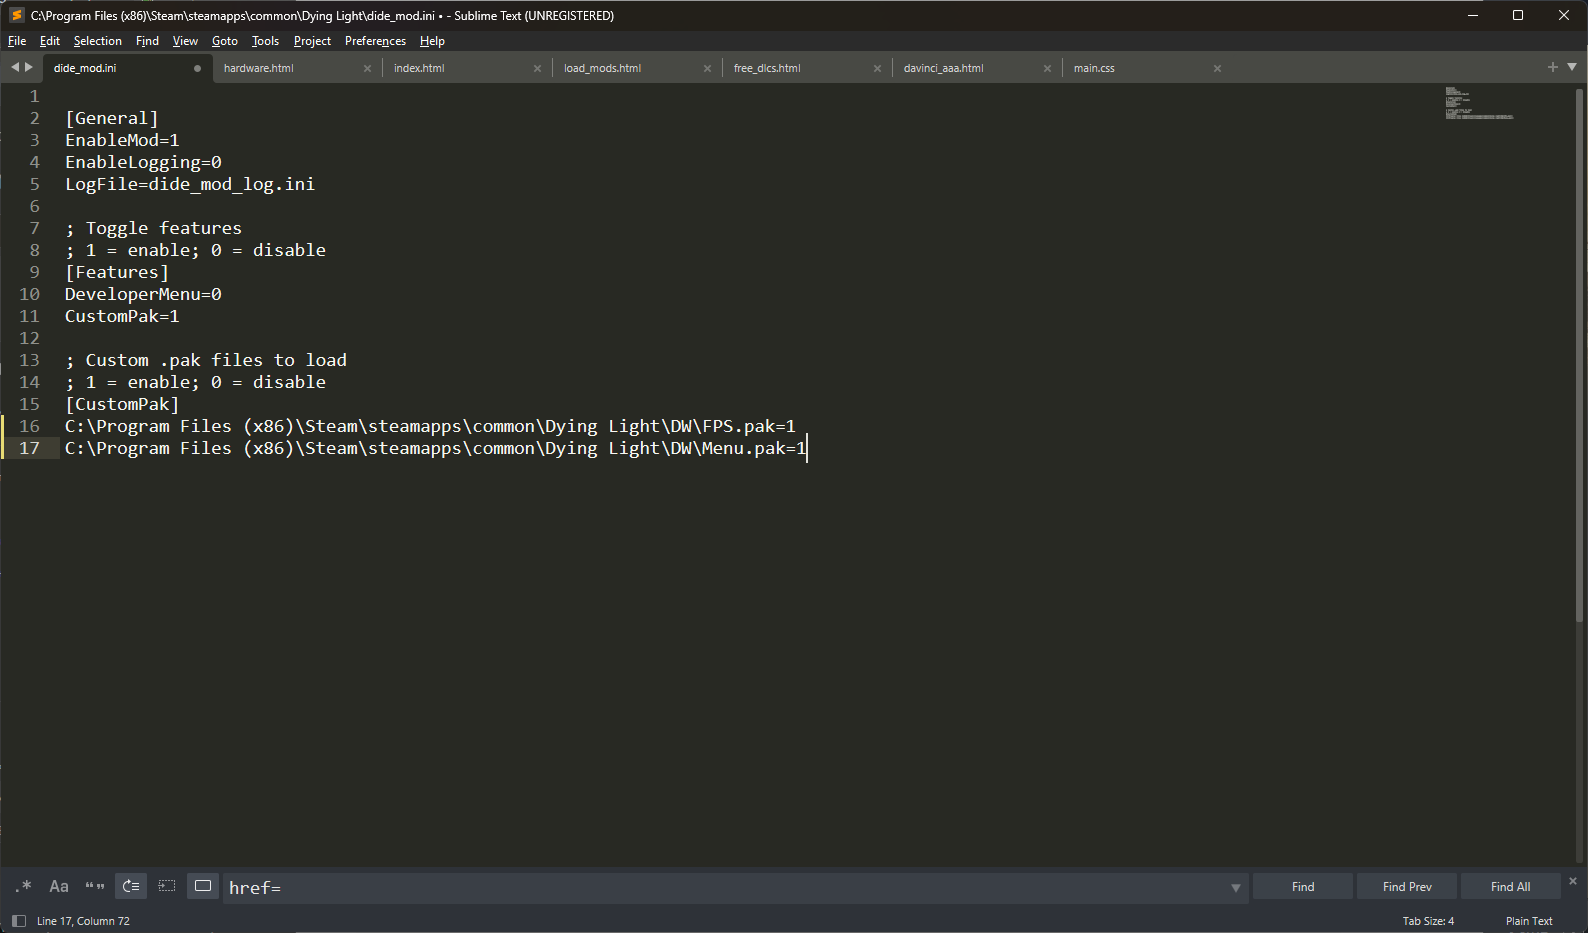The width and height of the screenshot is (1588, 933).
Task: Open the Find menu
Action: coord(147,41)
